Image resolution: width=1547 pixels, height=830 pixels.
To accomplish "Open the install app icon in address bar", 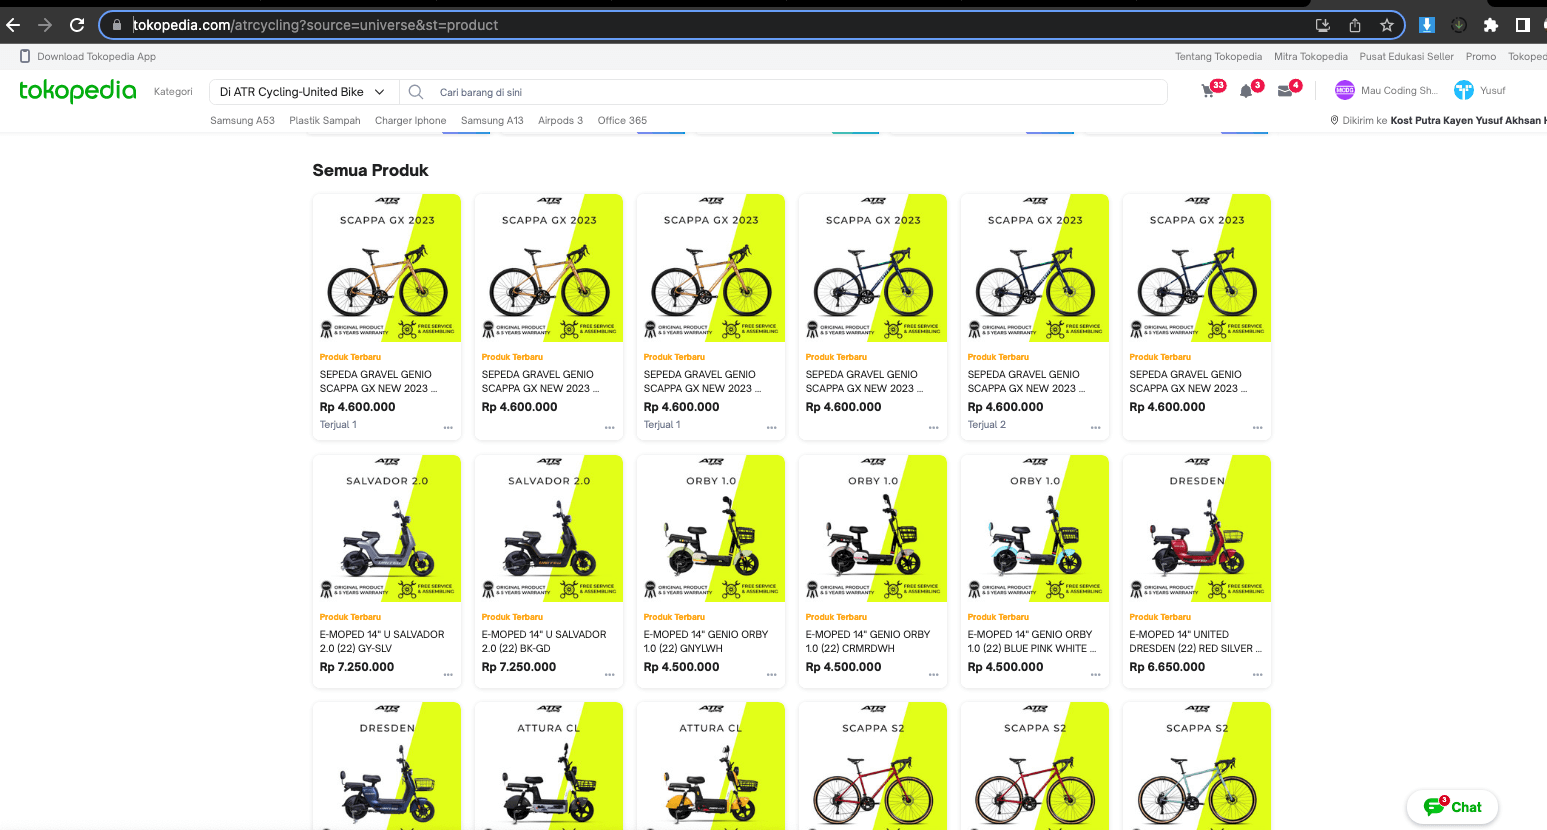I will pos(1322,25).
